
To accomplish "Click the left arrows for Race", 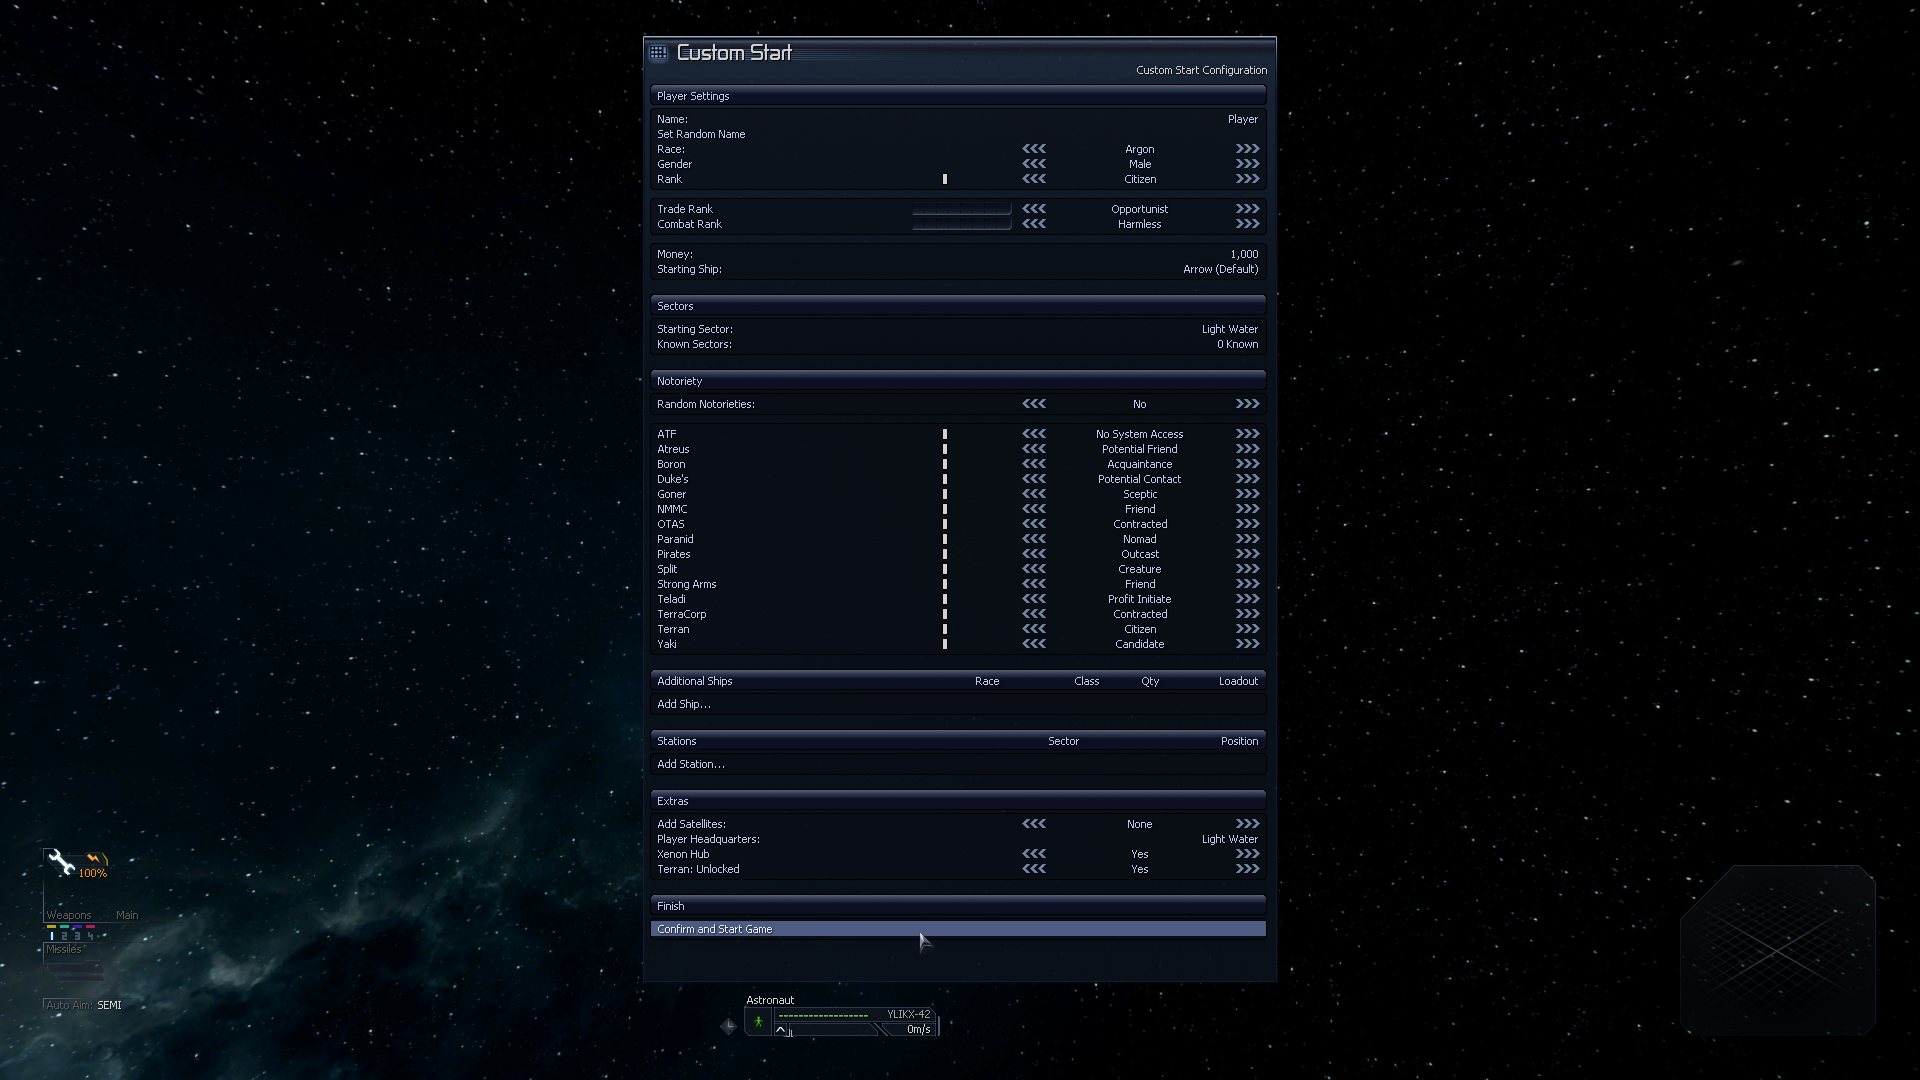I will click(1034, 149).
